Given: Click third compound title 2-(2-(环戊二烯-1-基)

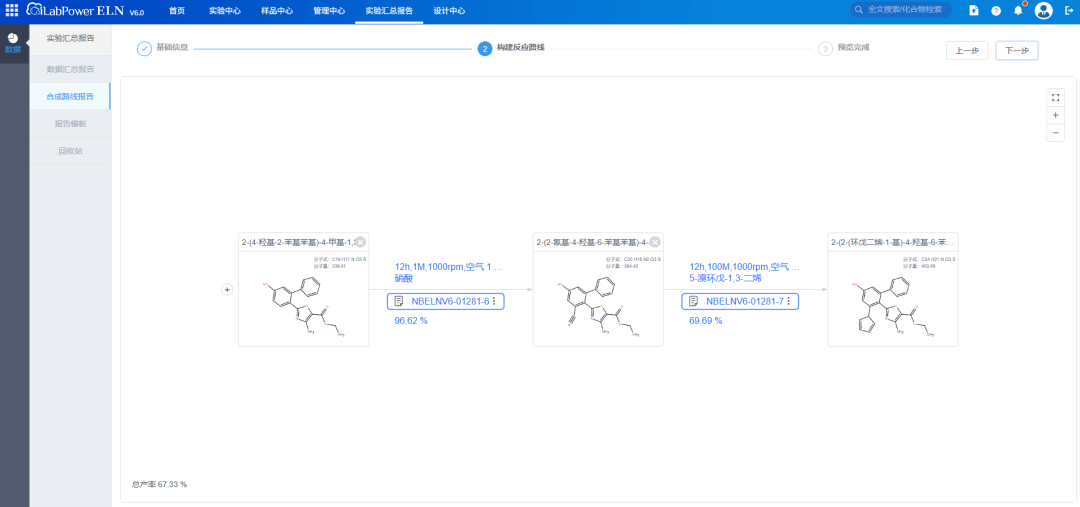Looking at the screenshot, I should (893, 242).
